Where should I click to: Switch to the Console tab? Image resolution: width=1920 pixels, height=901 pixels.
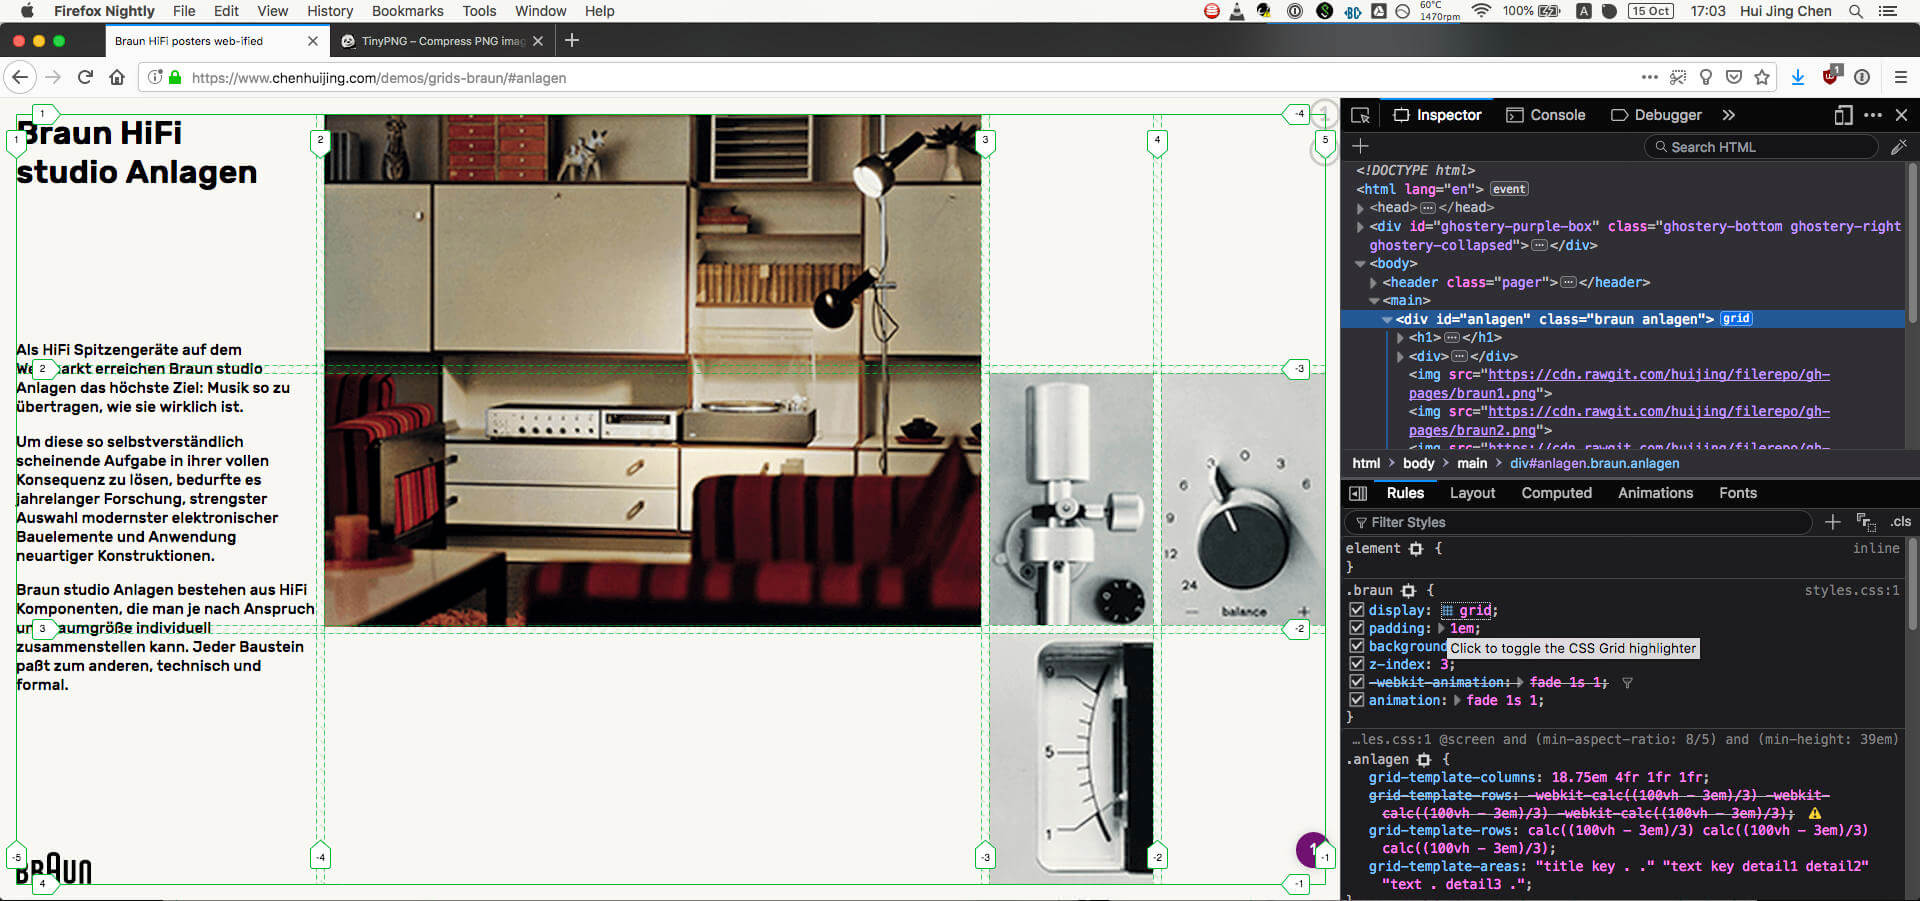pos(1546,115)
